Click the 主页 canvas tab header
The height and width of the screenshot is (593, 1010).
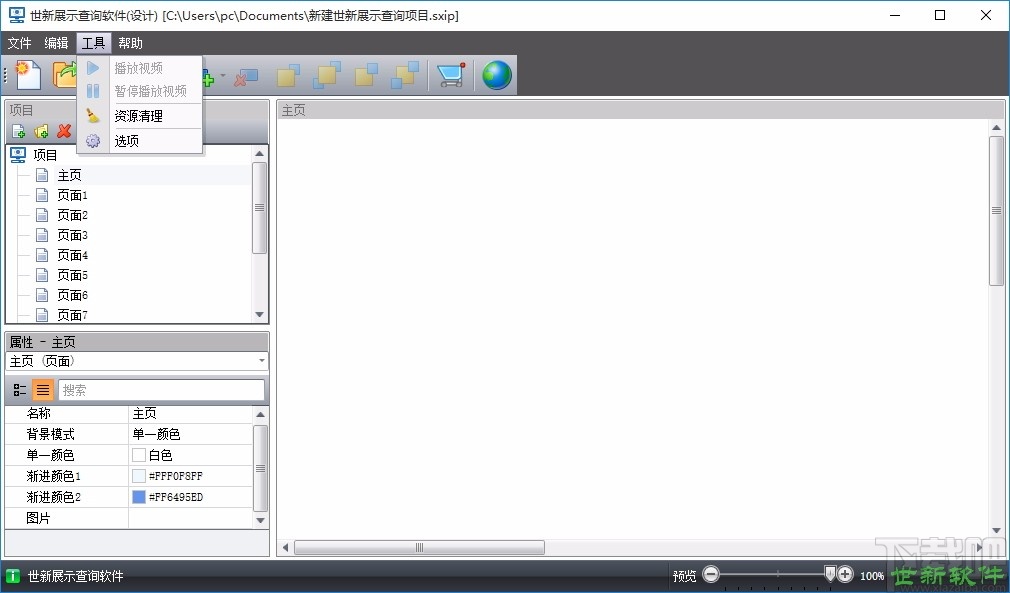[x=294, y=111]
